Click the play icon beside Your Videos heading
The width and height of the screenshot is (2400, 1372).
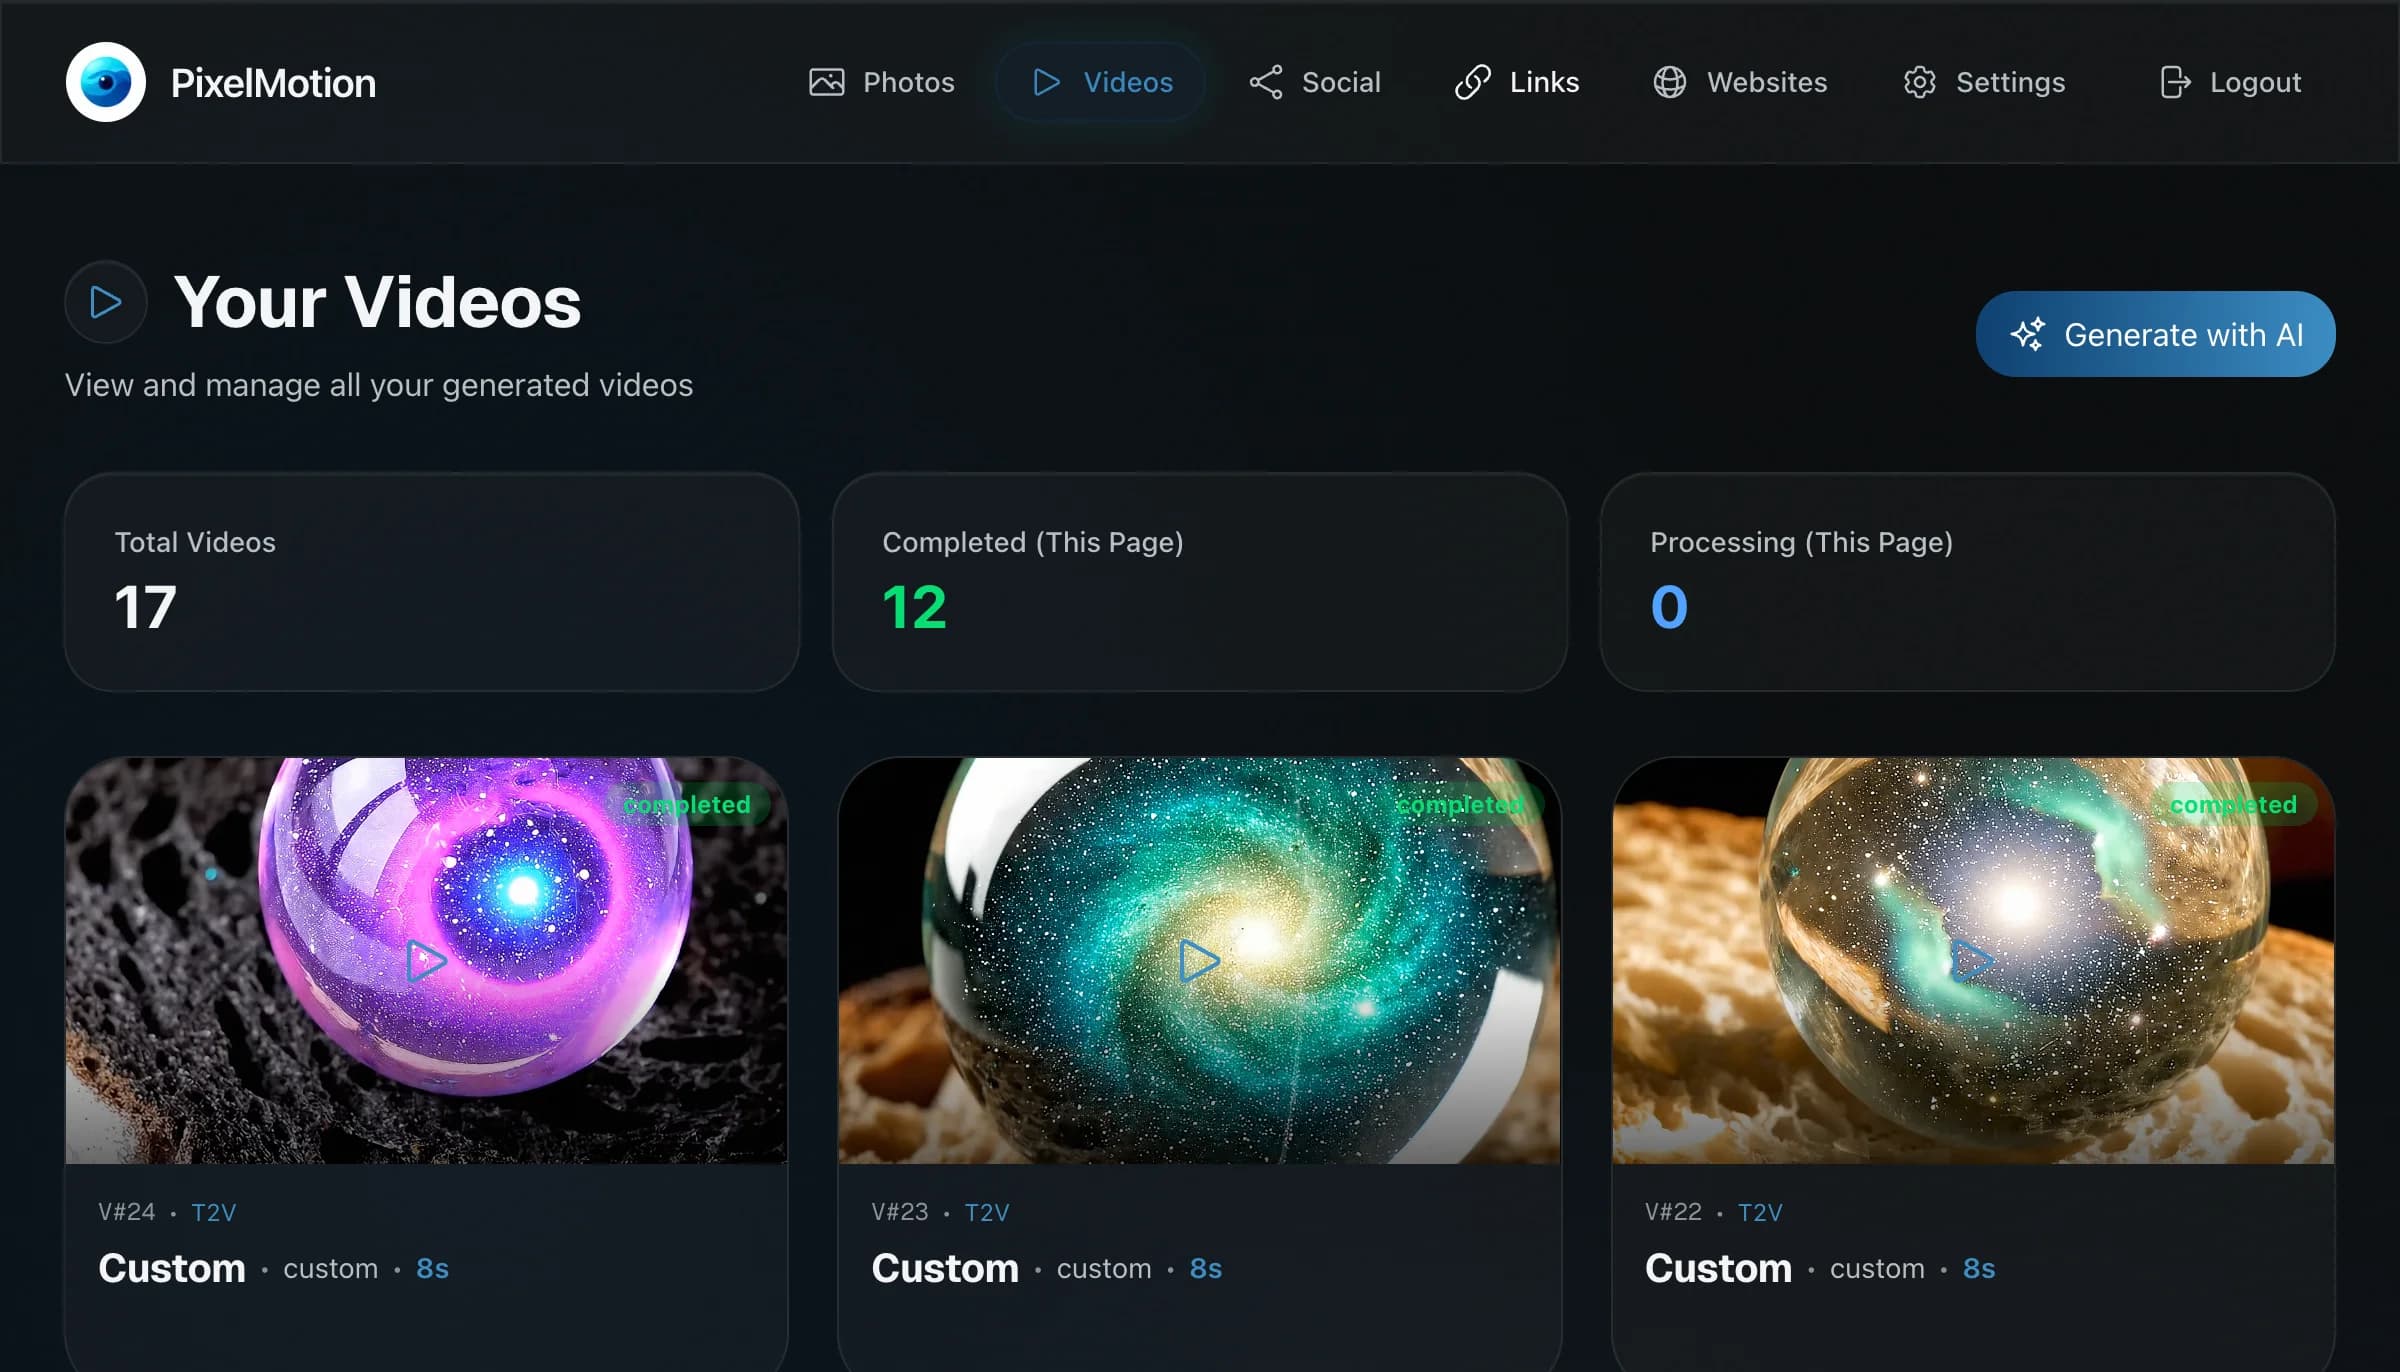coord(104,301)
